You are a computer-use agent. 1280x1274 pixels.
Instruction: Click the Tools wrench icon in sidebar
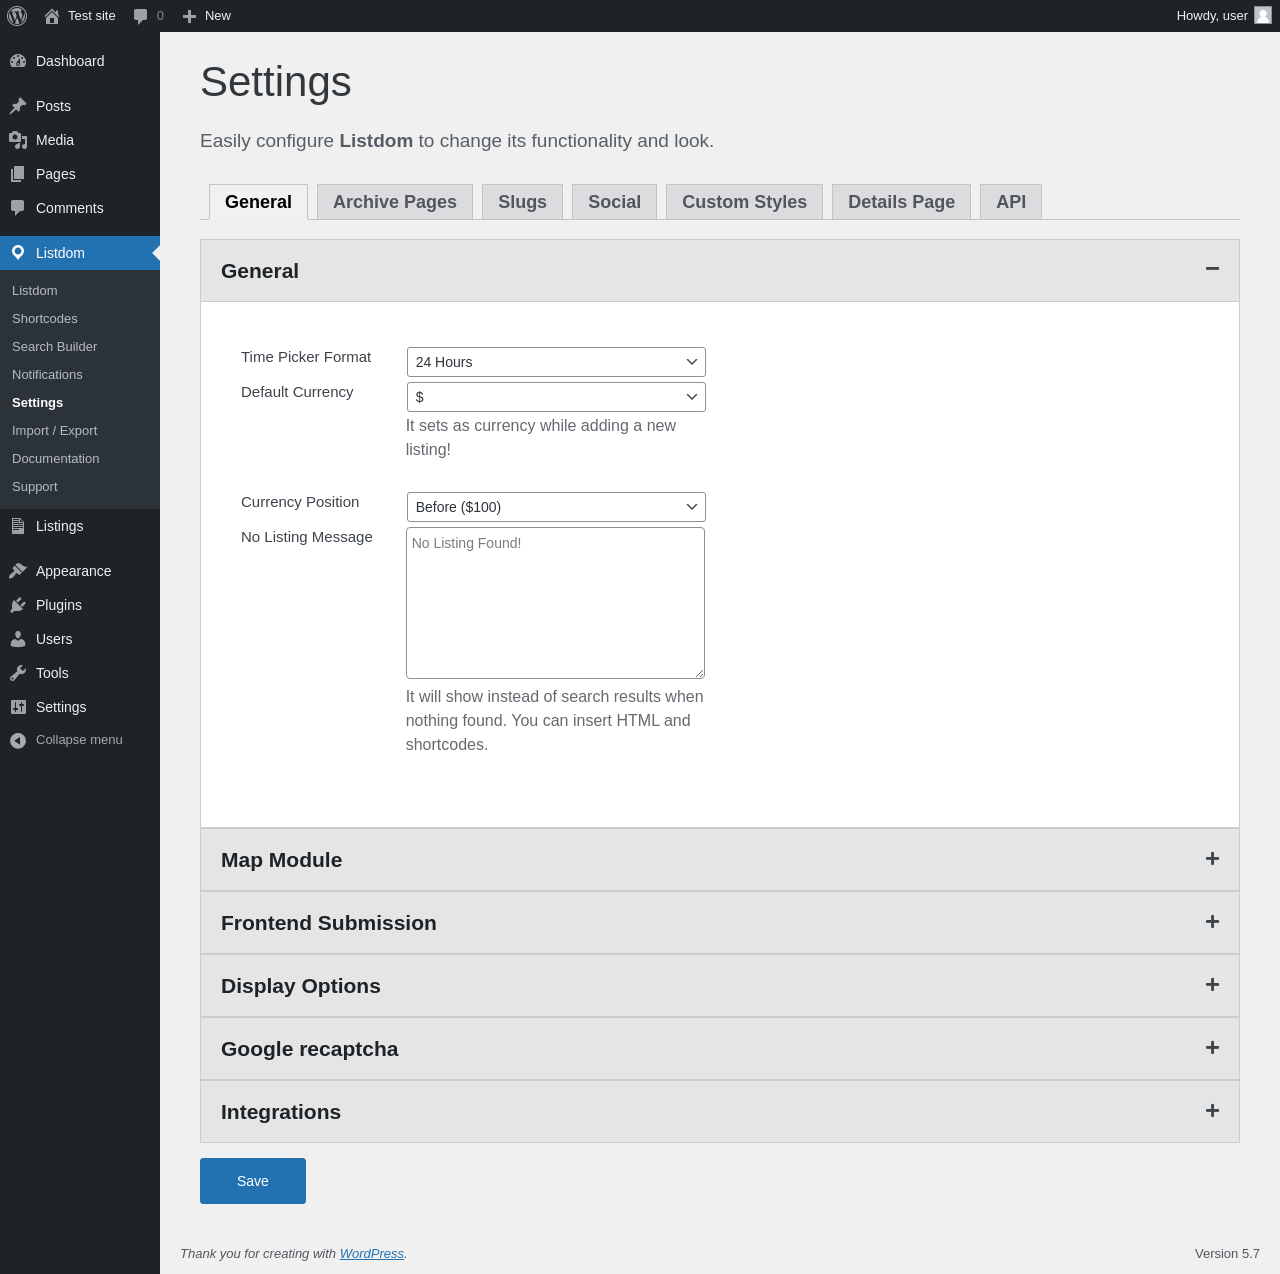coord(18,673)
